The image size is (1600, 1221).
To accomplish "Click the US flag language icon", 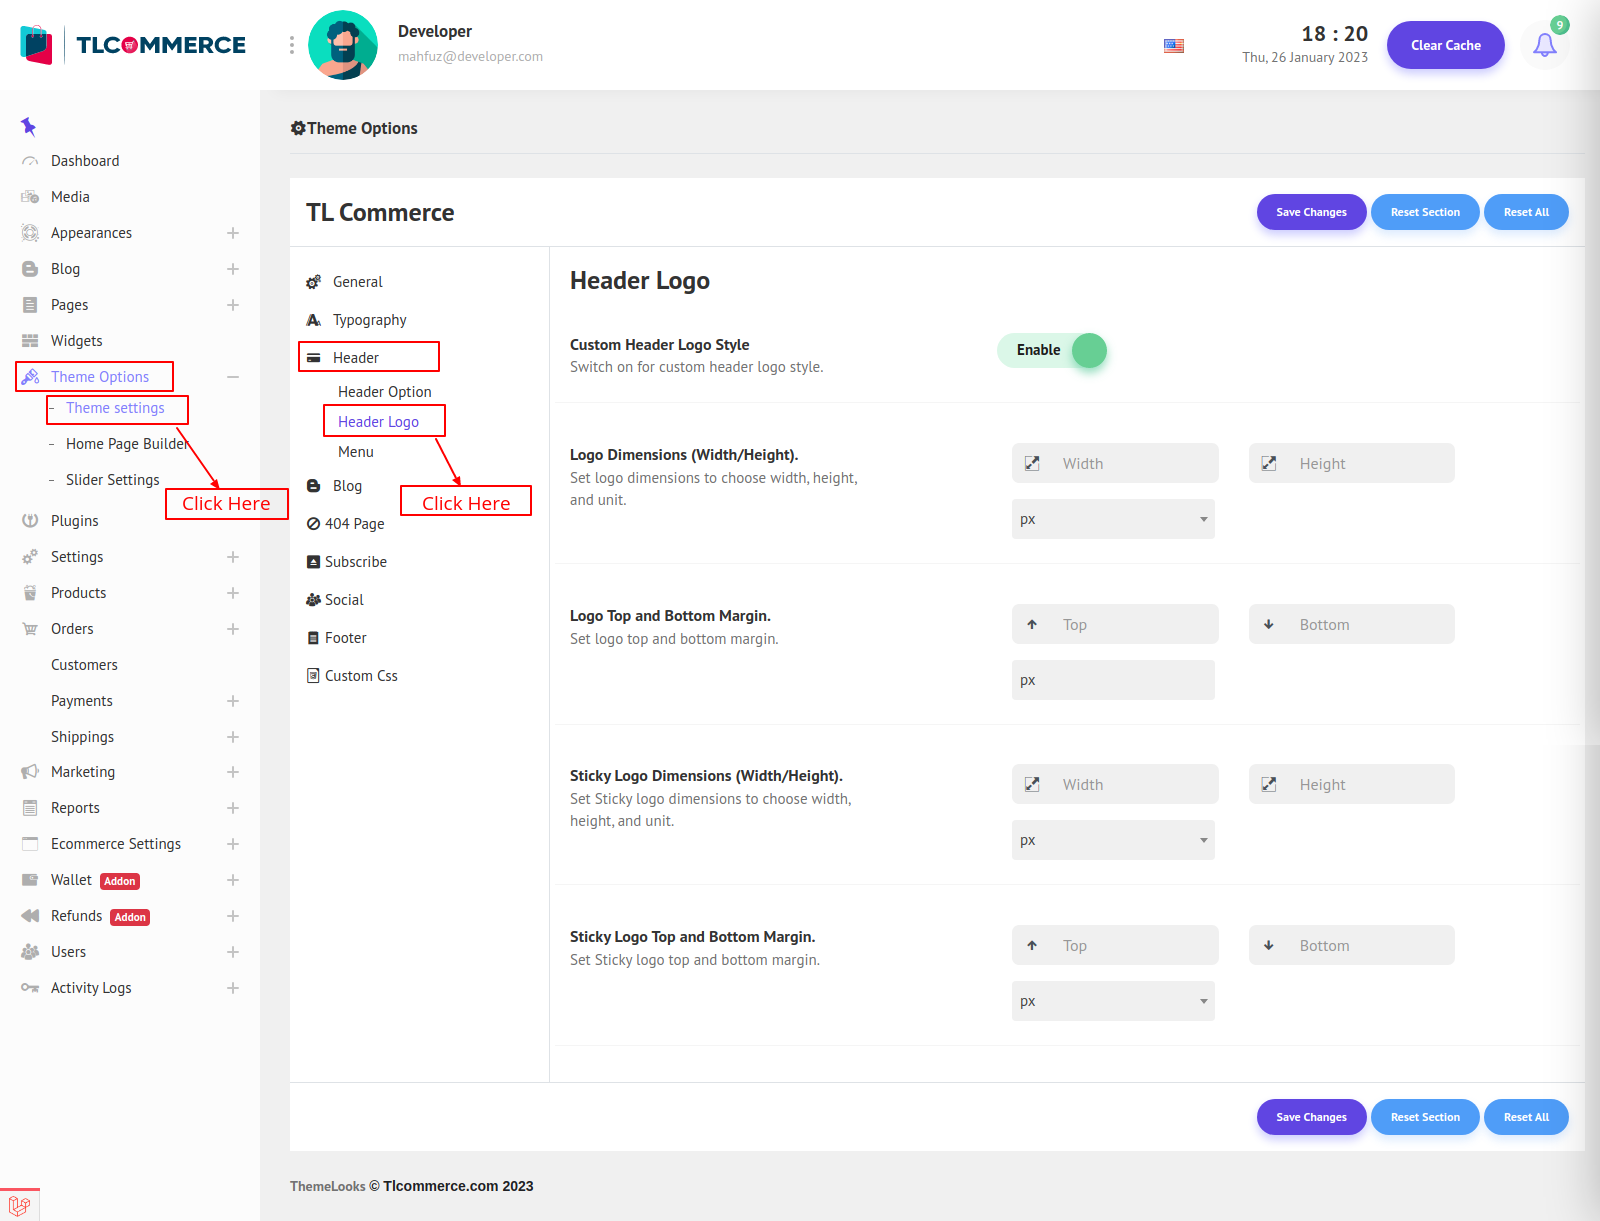I will click(x=1174, y=46).
